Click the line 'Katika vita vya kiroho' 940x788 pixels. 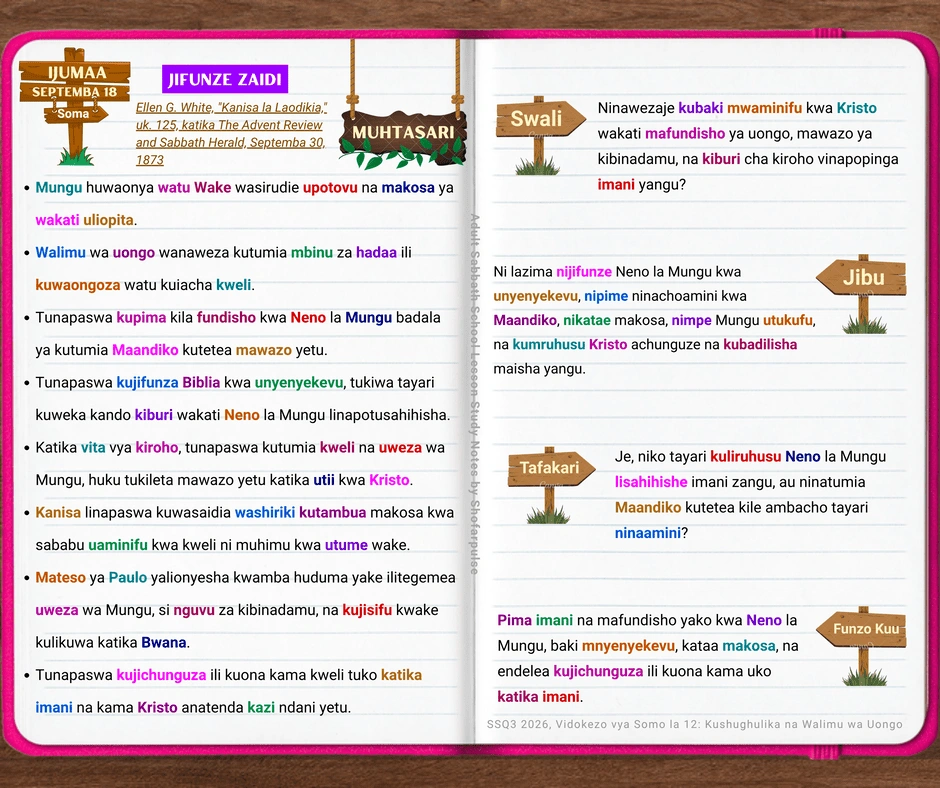[240, 447]
